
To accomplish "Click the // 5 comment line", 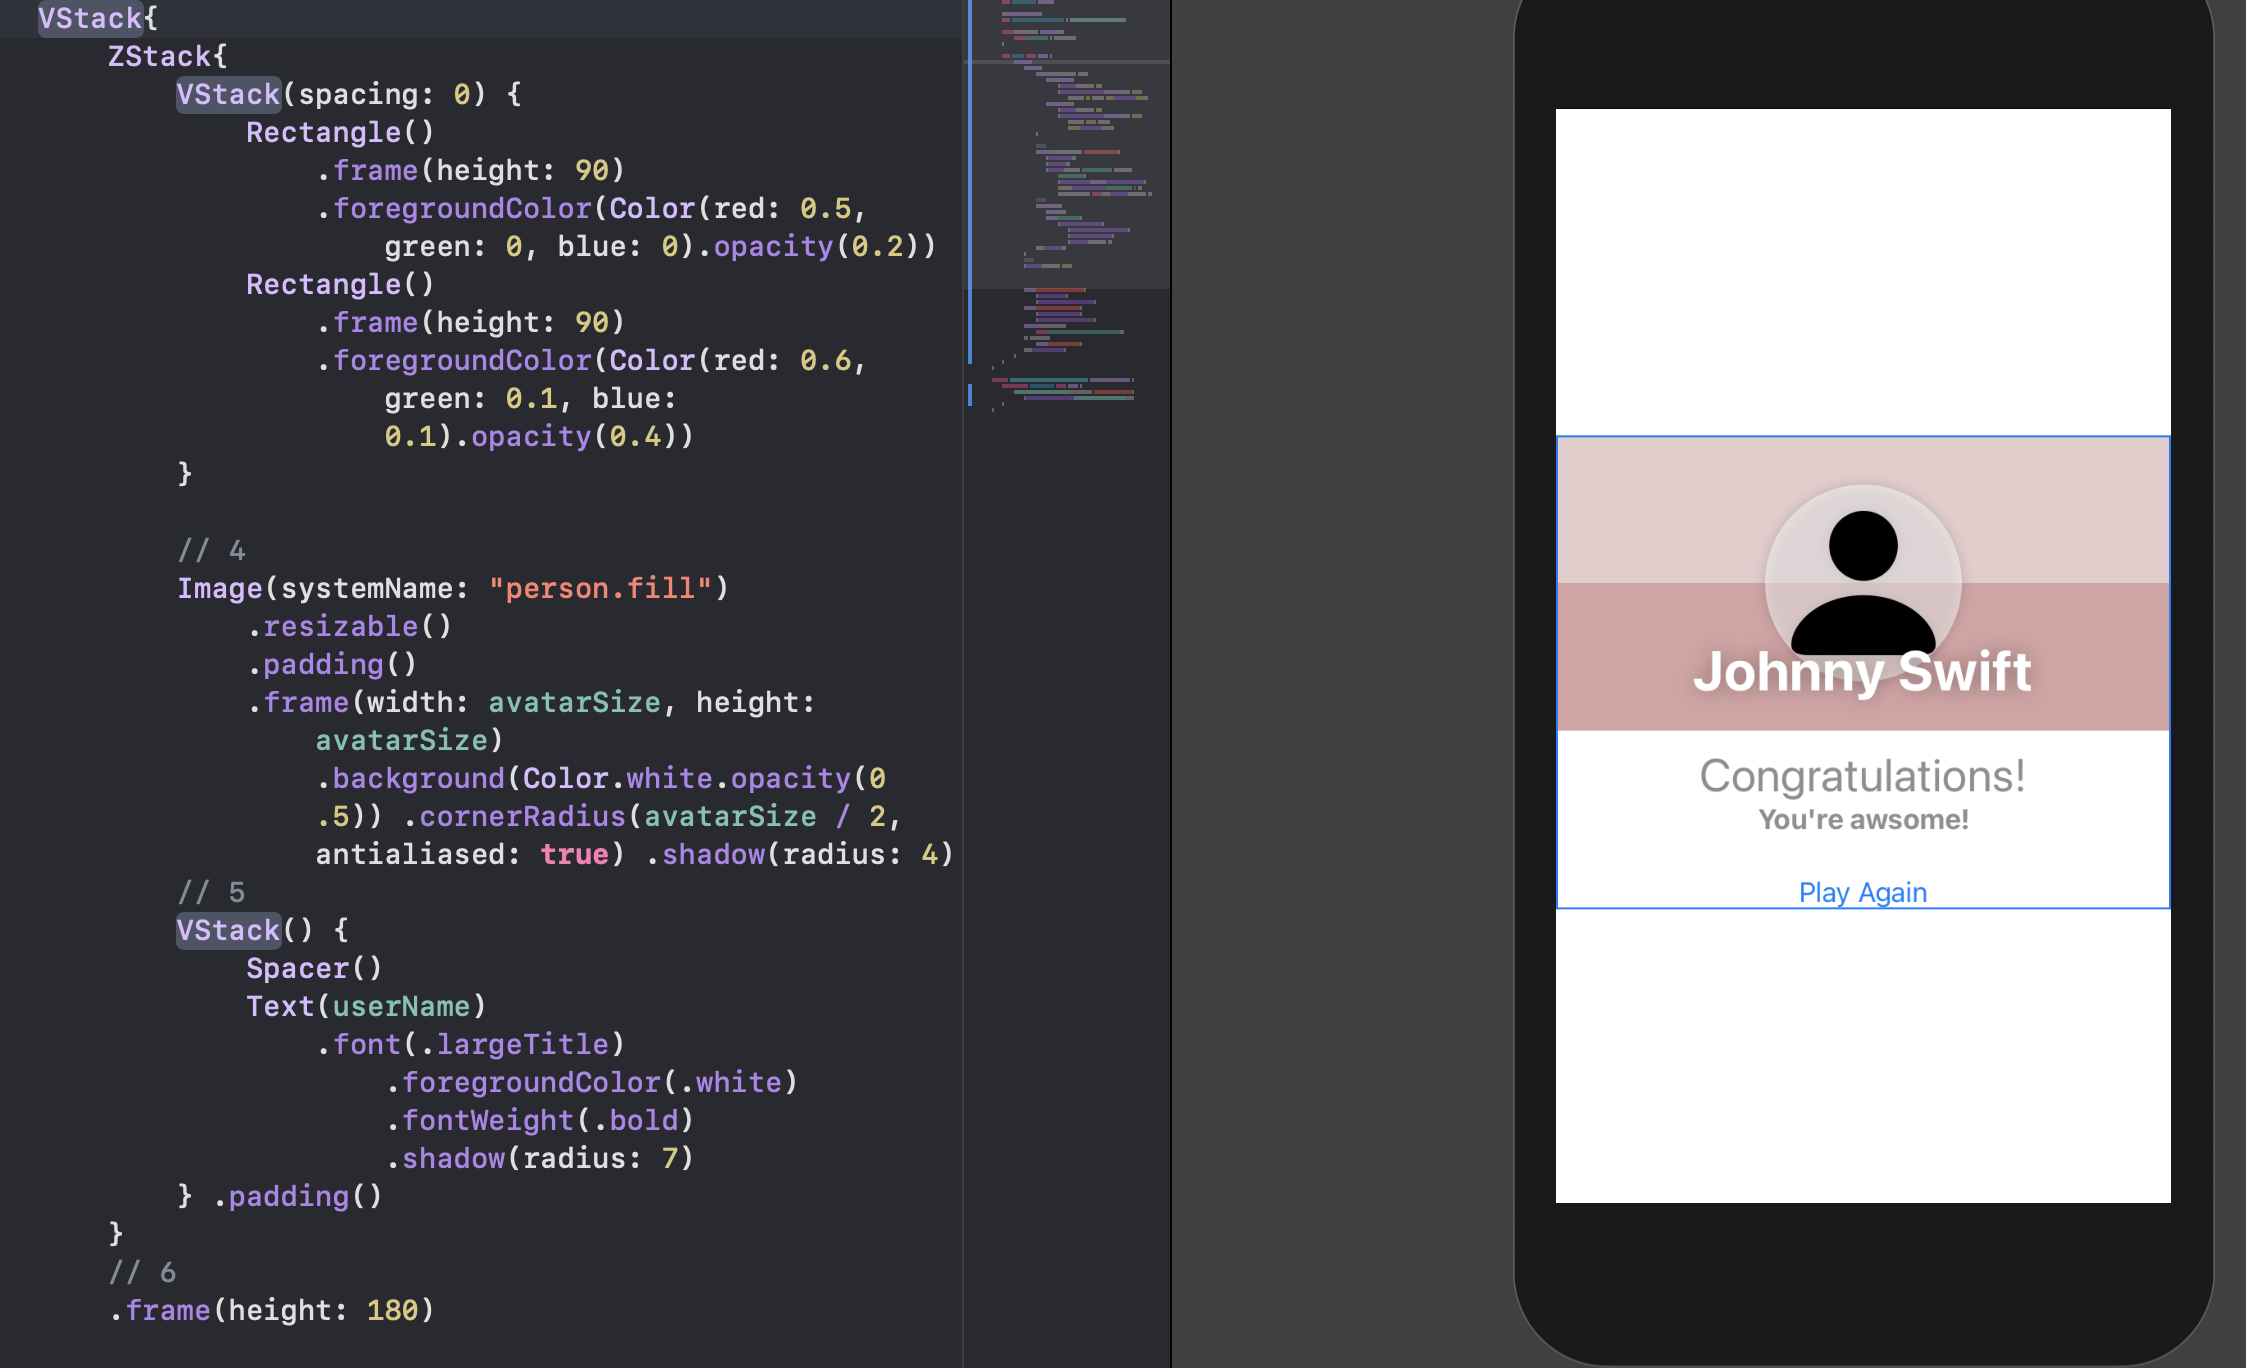I will click(211, 892).
